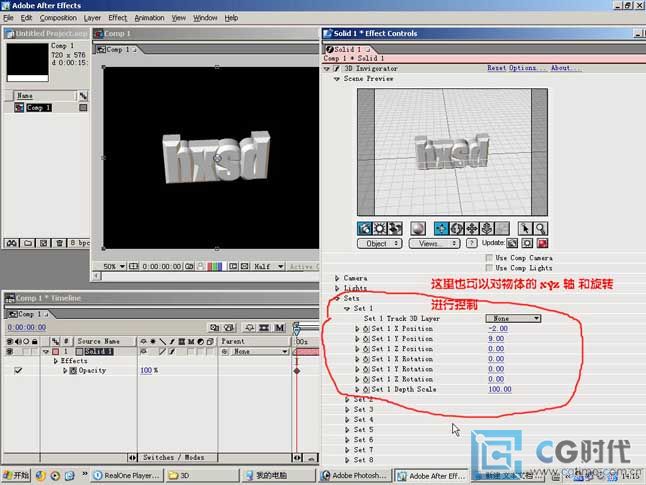
Task: Click the current time 0:00:00:00 in Timeline
Action: [x=27, y=327]
